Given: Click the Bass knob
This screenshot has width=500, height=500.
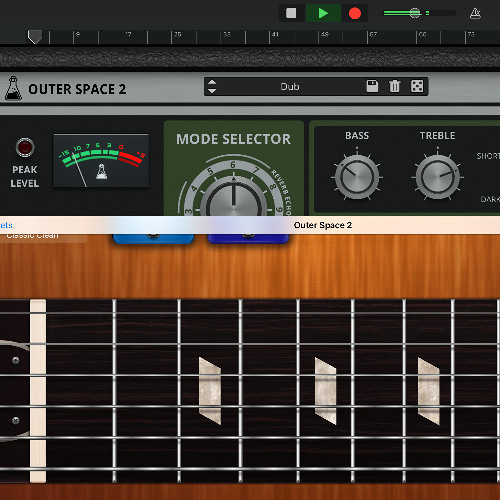Looking at the screenshot, I should (x=357, y=177).
